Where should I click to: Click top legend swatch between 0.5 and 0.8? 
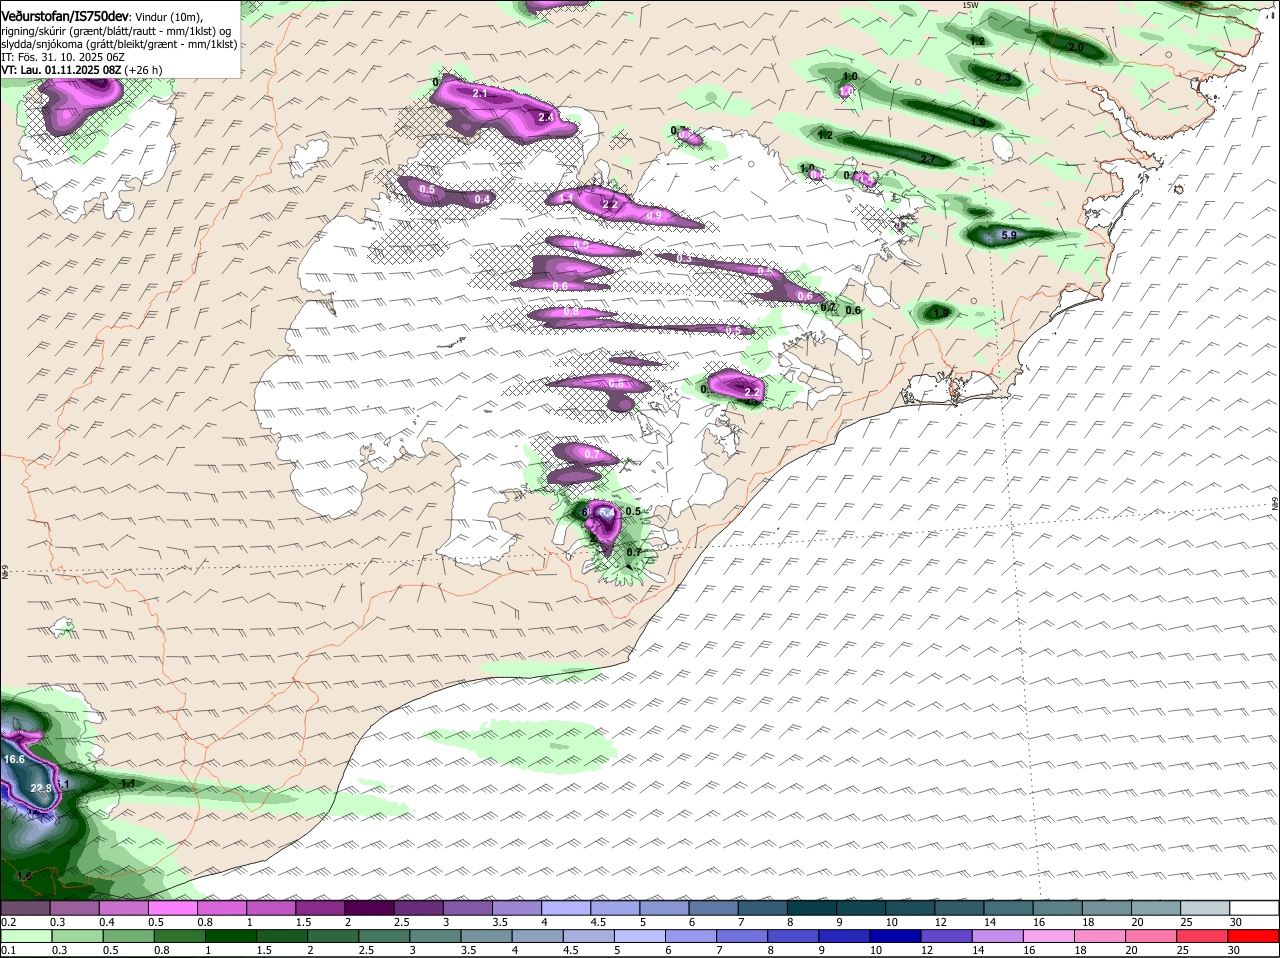tap(172, 908)
